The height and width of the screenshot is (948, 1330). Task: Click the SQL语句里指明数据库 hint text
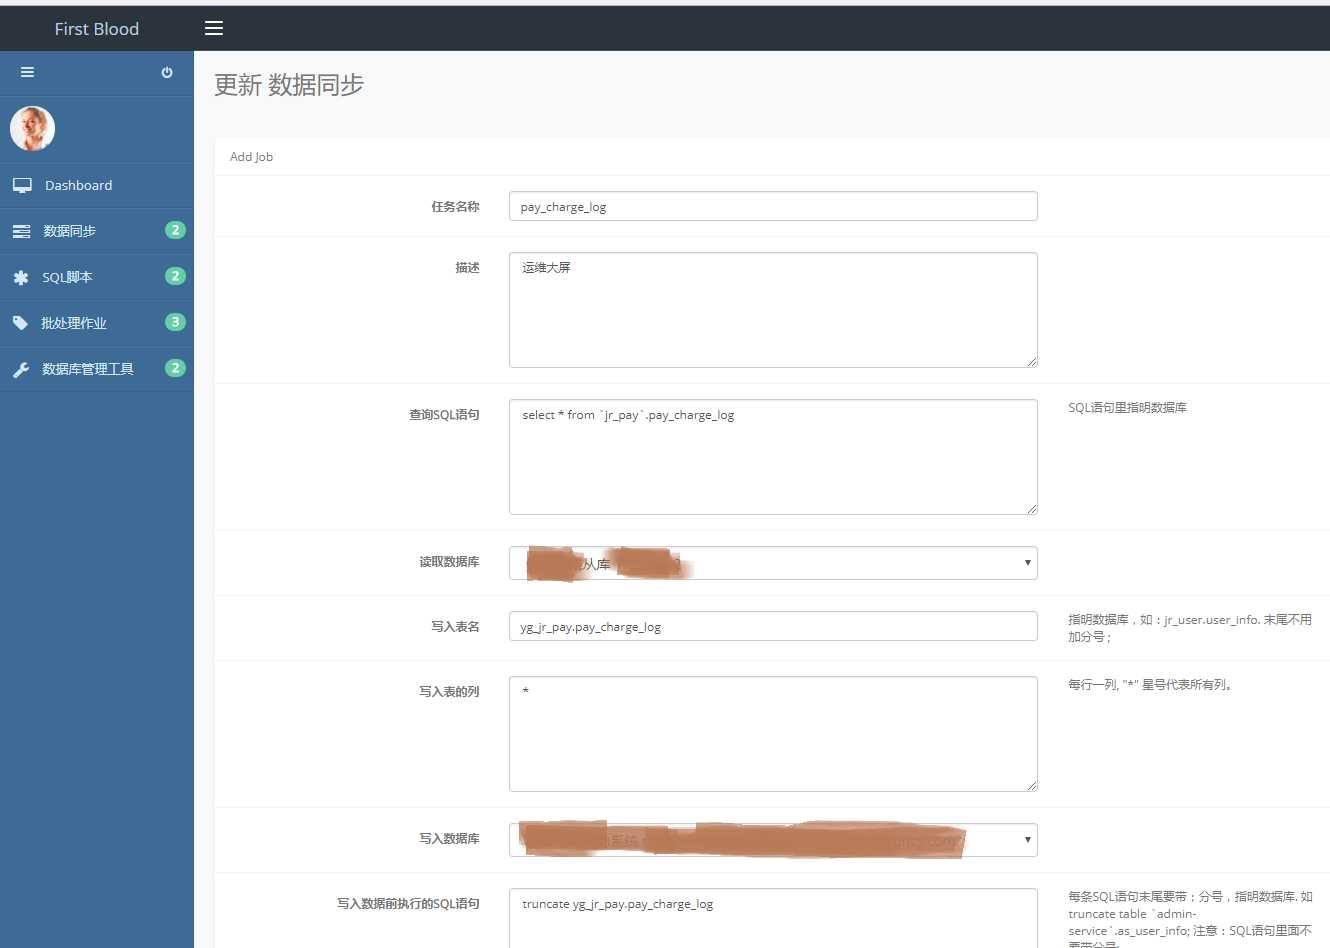point(1127,408)
